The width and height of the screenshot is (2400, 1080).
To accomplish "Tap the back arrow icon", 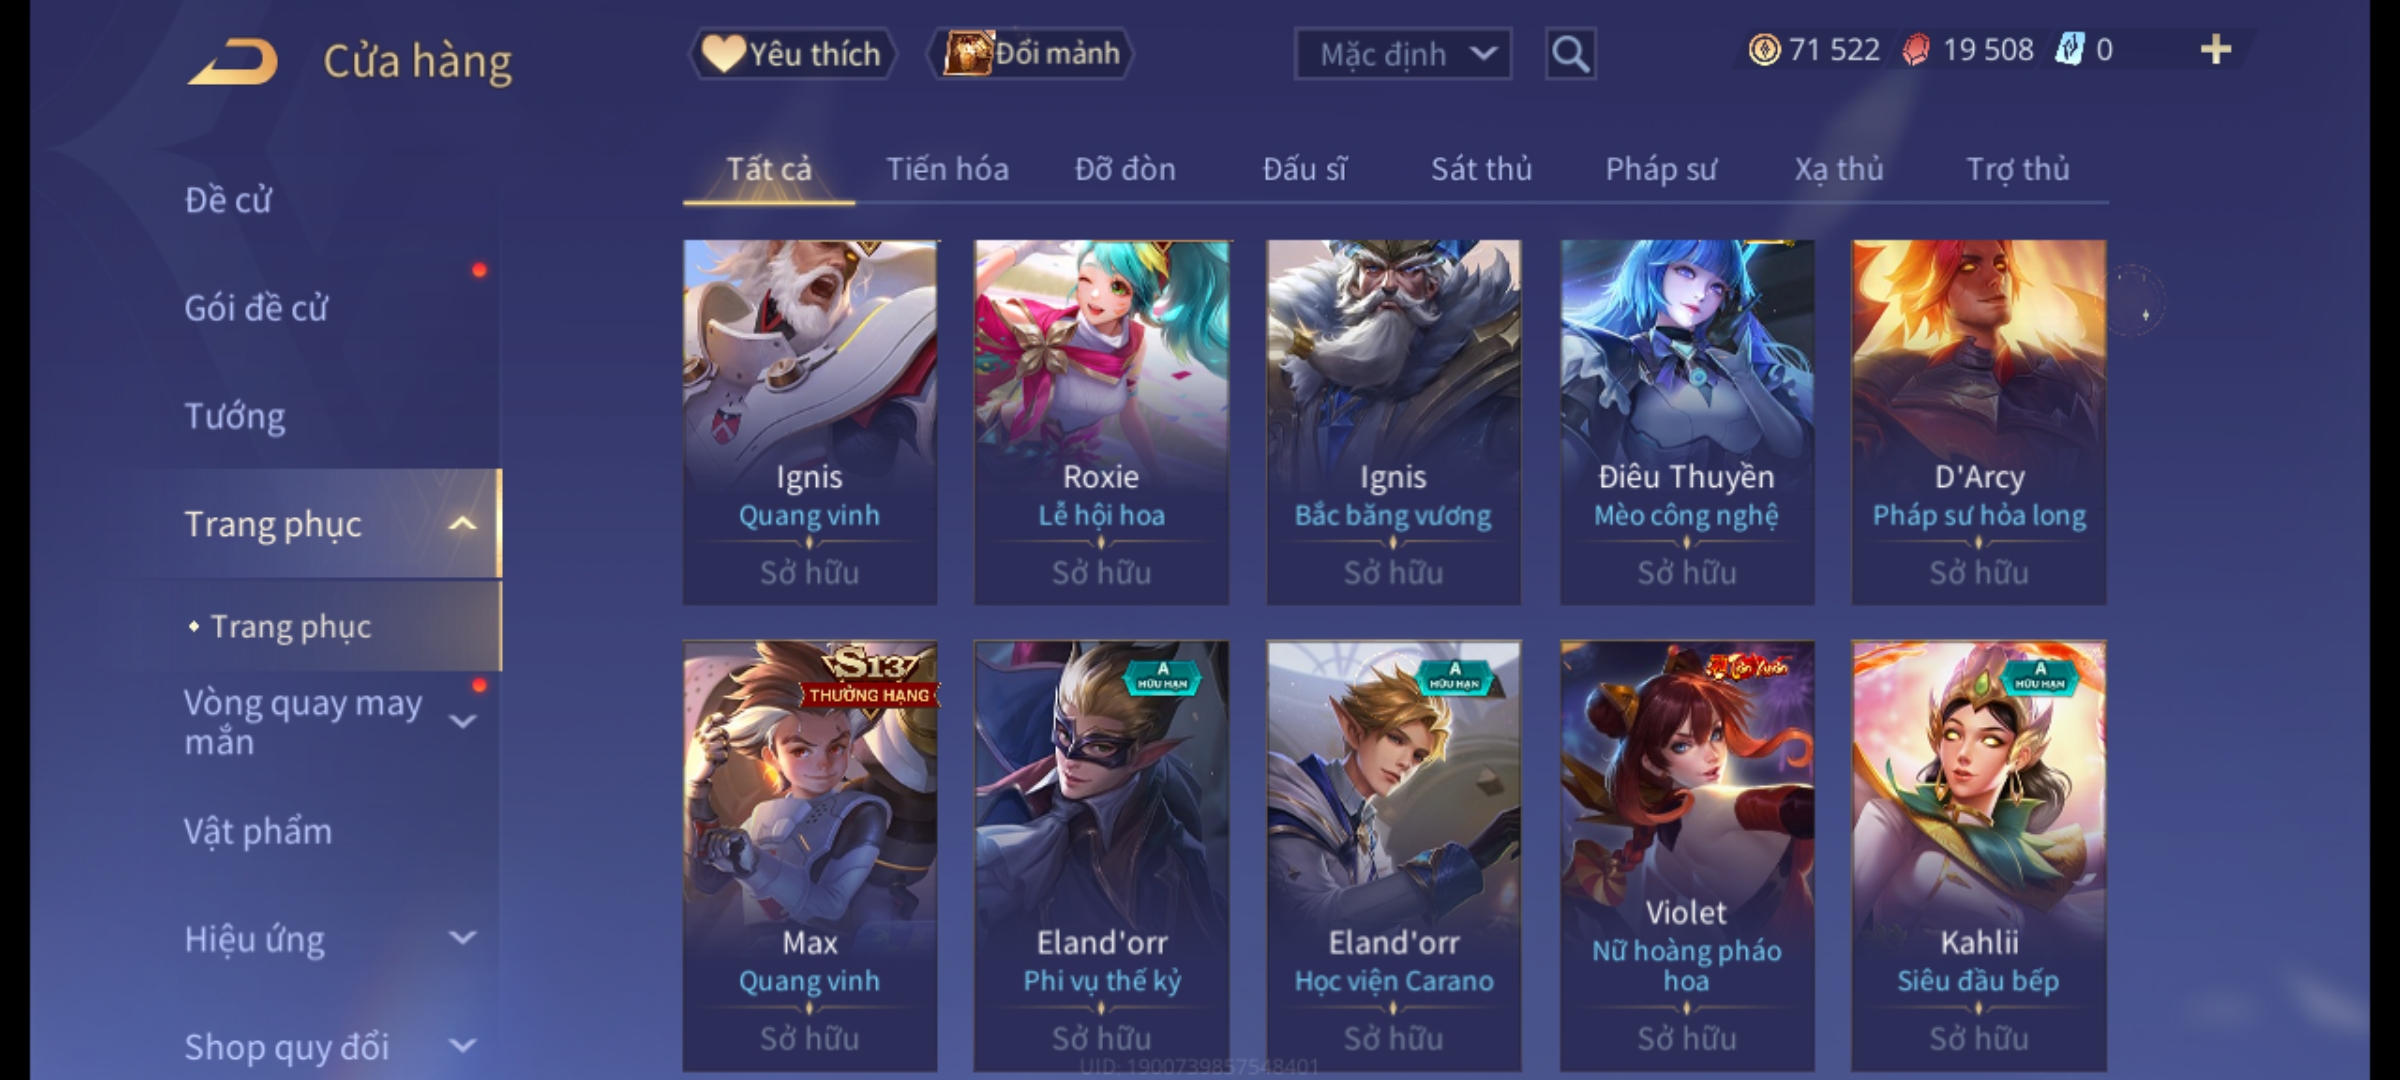I will [232, 62].
